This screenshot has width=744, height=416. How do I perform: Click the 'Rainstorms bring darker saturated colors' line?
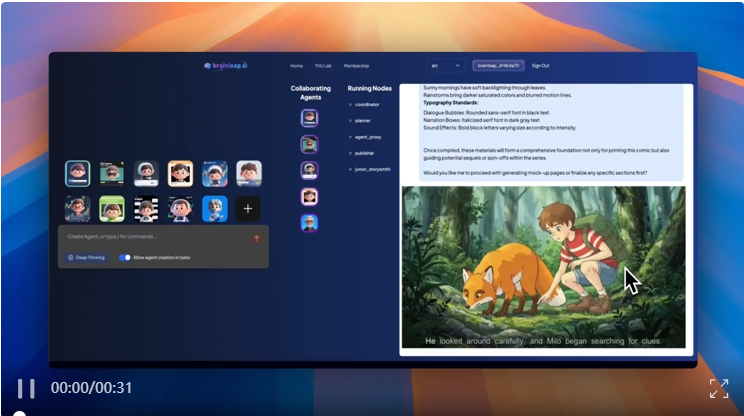(x=497, y=95)
